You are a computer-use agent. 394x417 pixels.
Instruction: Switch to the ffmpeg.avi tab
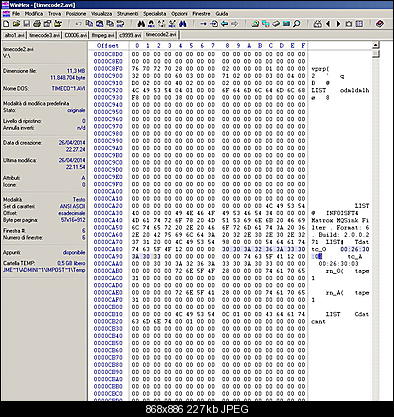(x=103, y=35)
